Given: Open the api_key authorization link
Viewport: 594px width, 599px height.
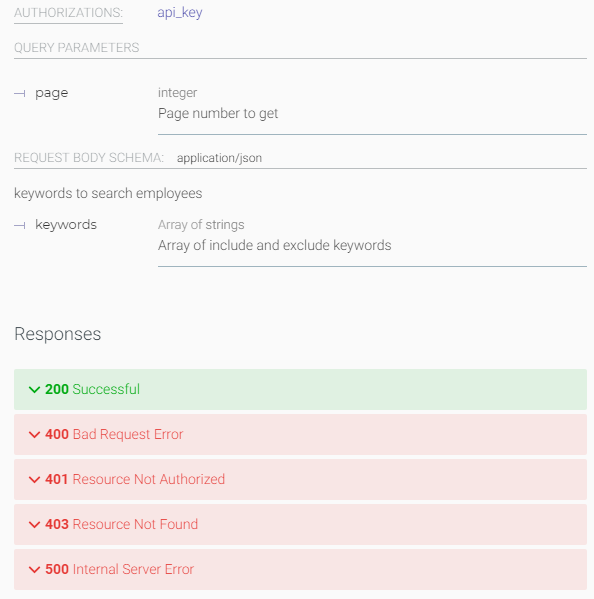Looking at the screenshot, I should (180, 13).
